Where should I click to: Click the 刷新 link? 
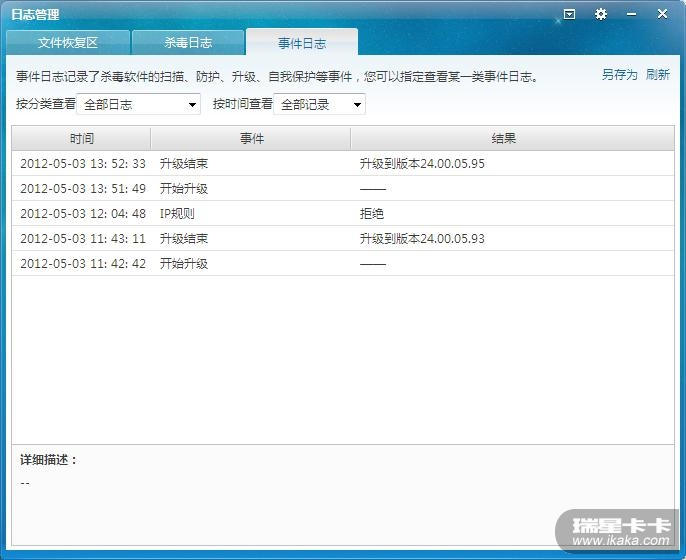pyautogui.click(x=658, y=75)
